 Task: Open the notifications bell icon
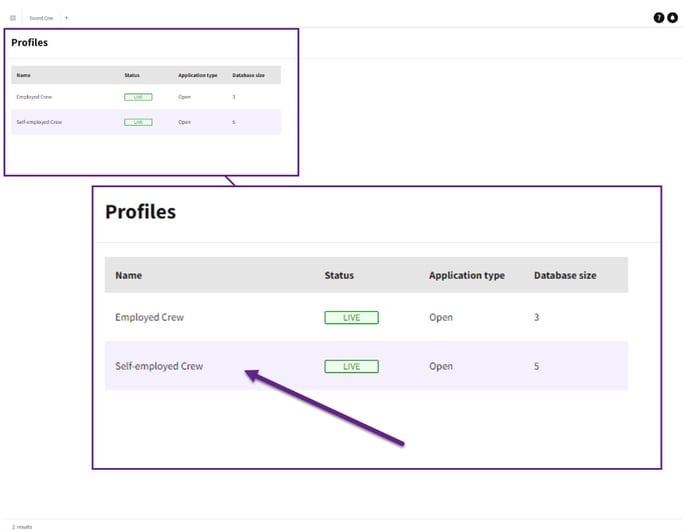pos(672,18)
